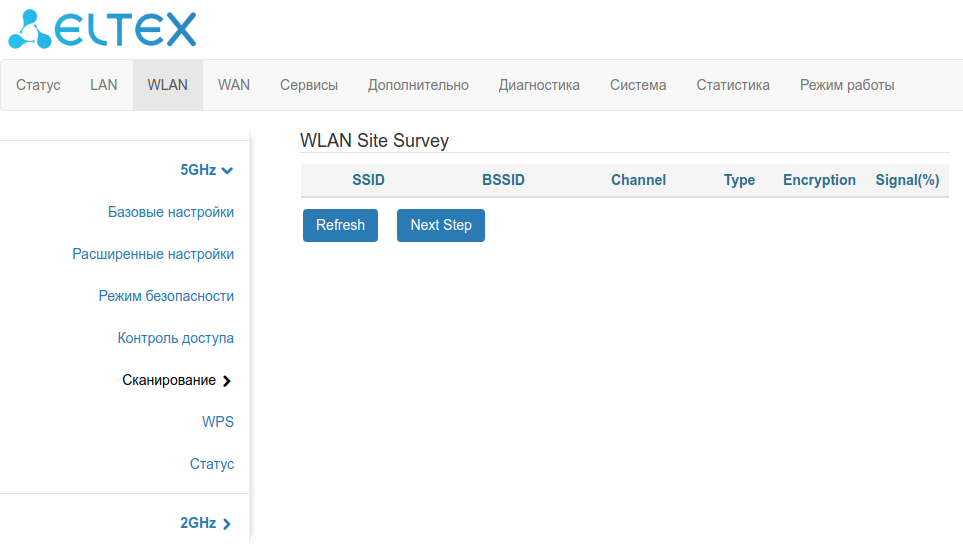Click the Next Step button

440,225
